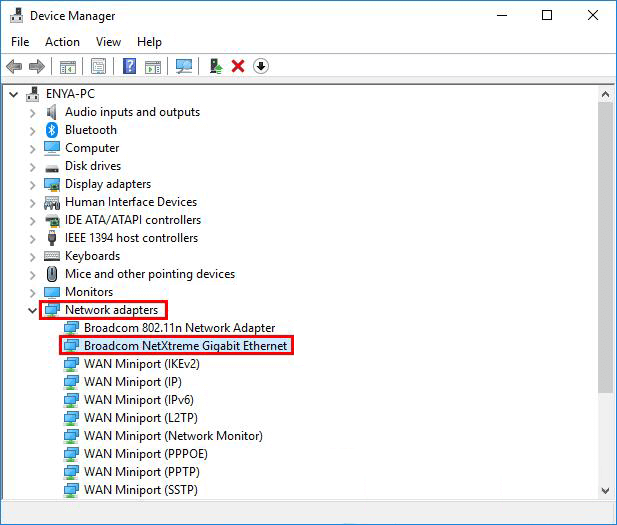Click Scan for hardware changes monitor icon
This screenshot has width=617, height=525.
(184, 67)
